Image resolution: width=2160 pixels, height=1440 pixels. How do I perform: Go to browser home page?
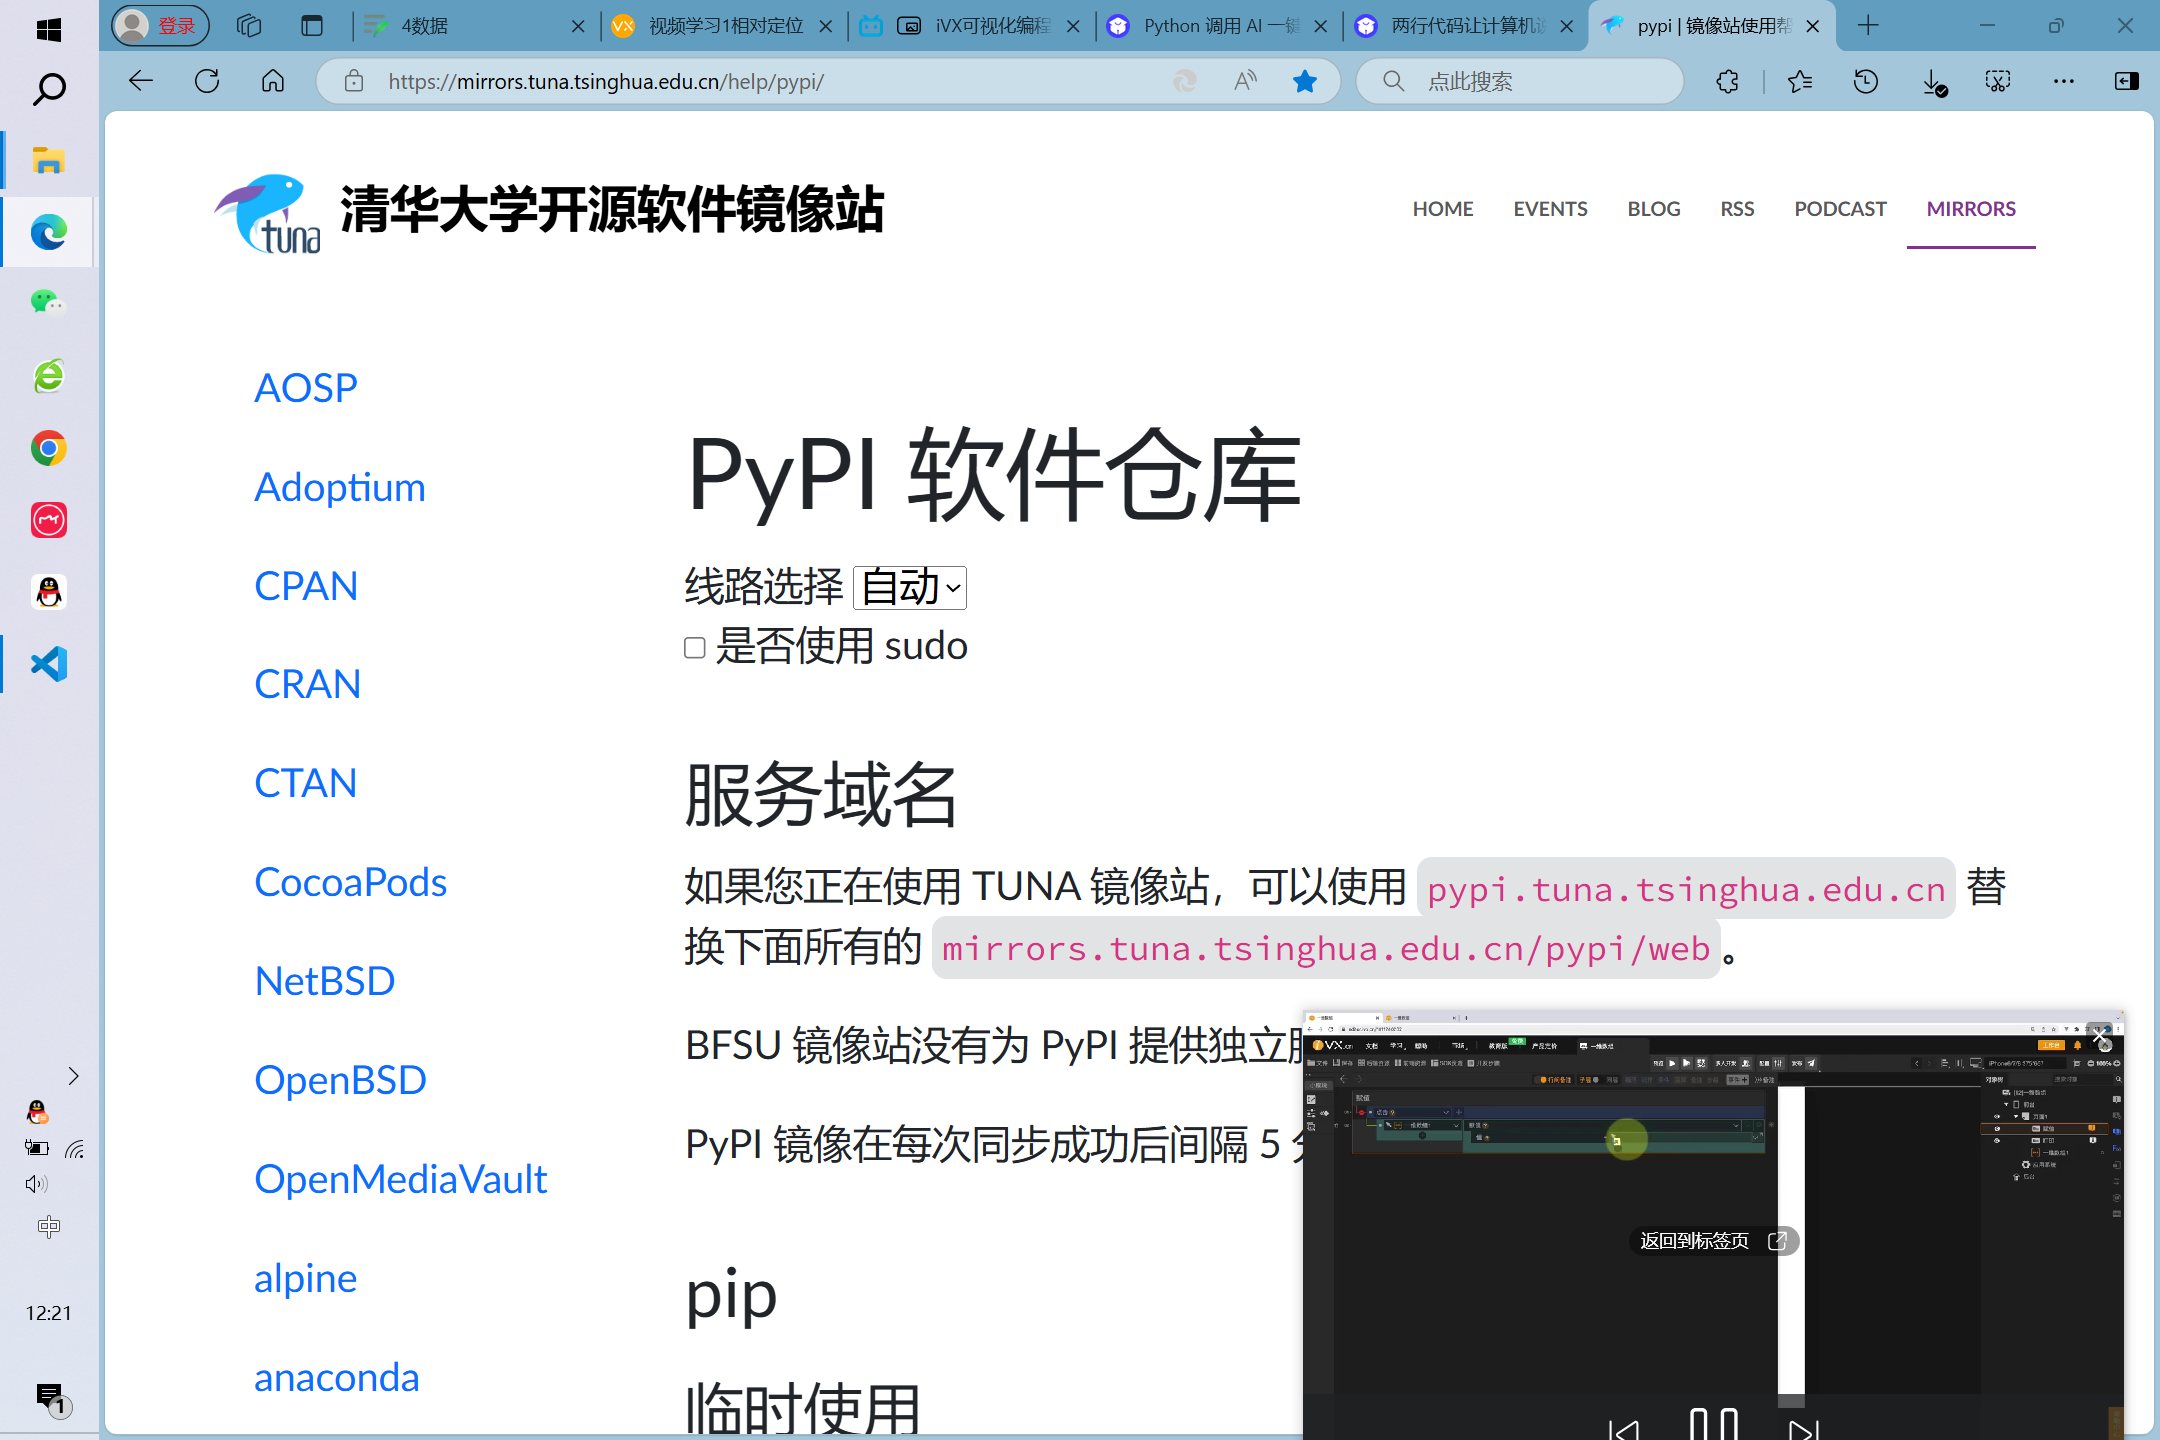(273, 81)
